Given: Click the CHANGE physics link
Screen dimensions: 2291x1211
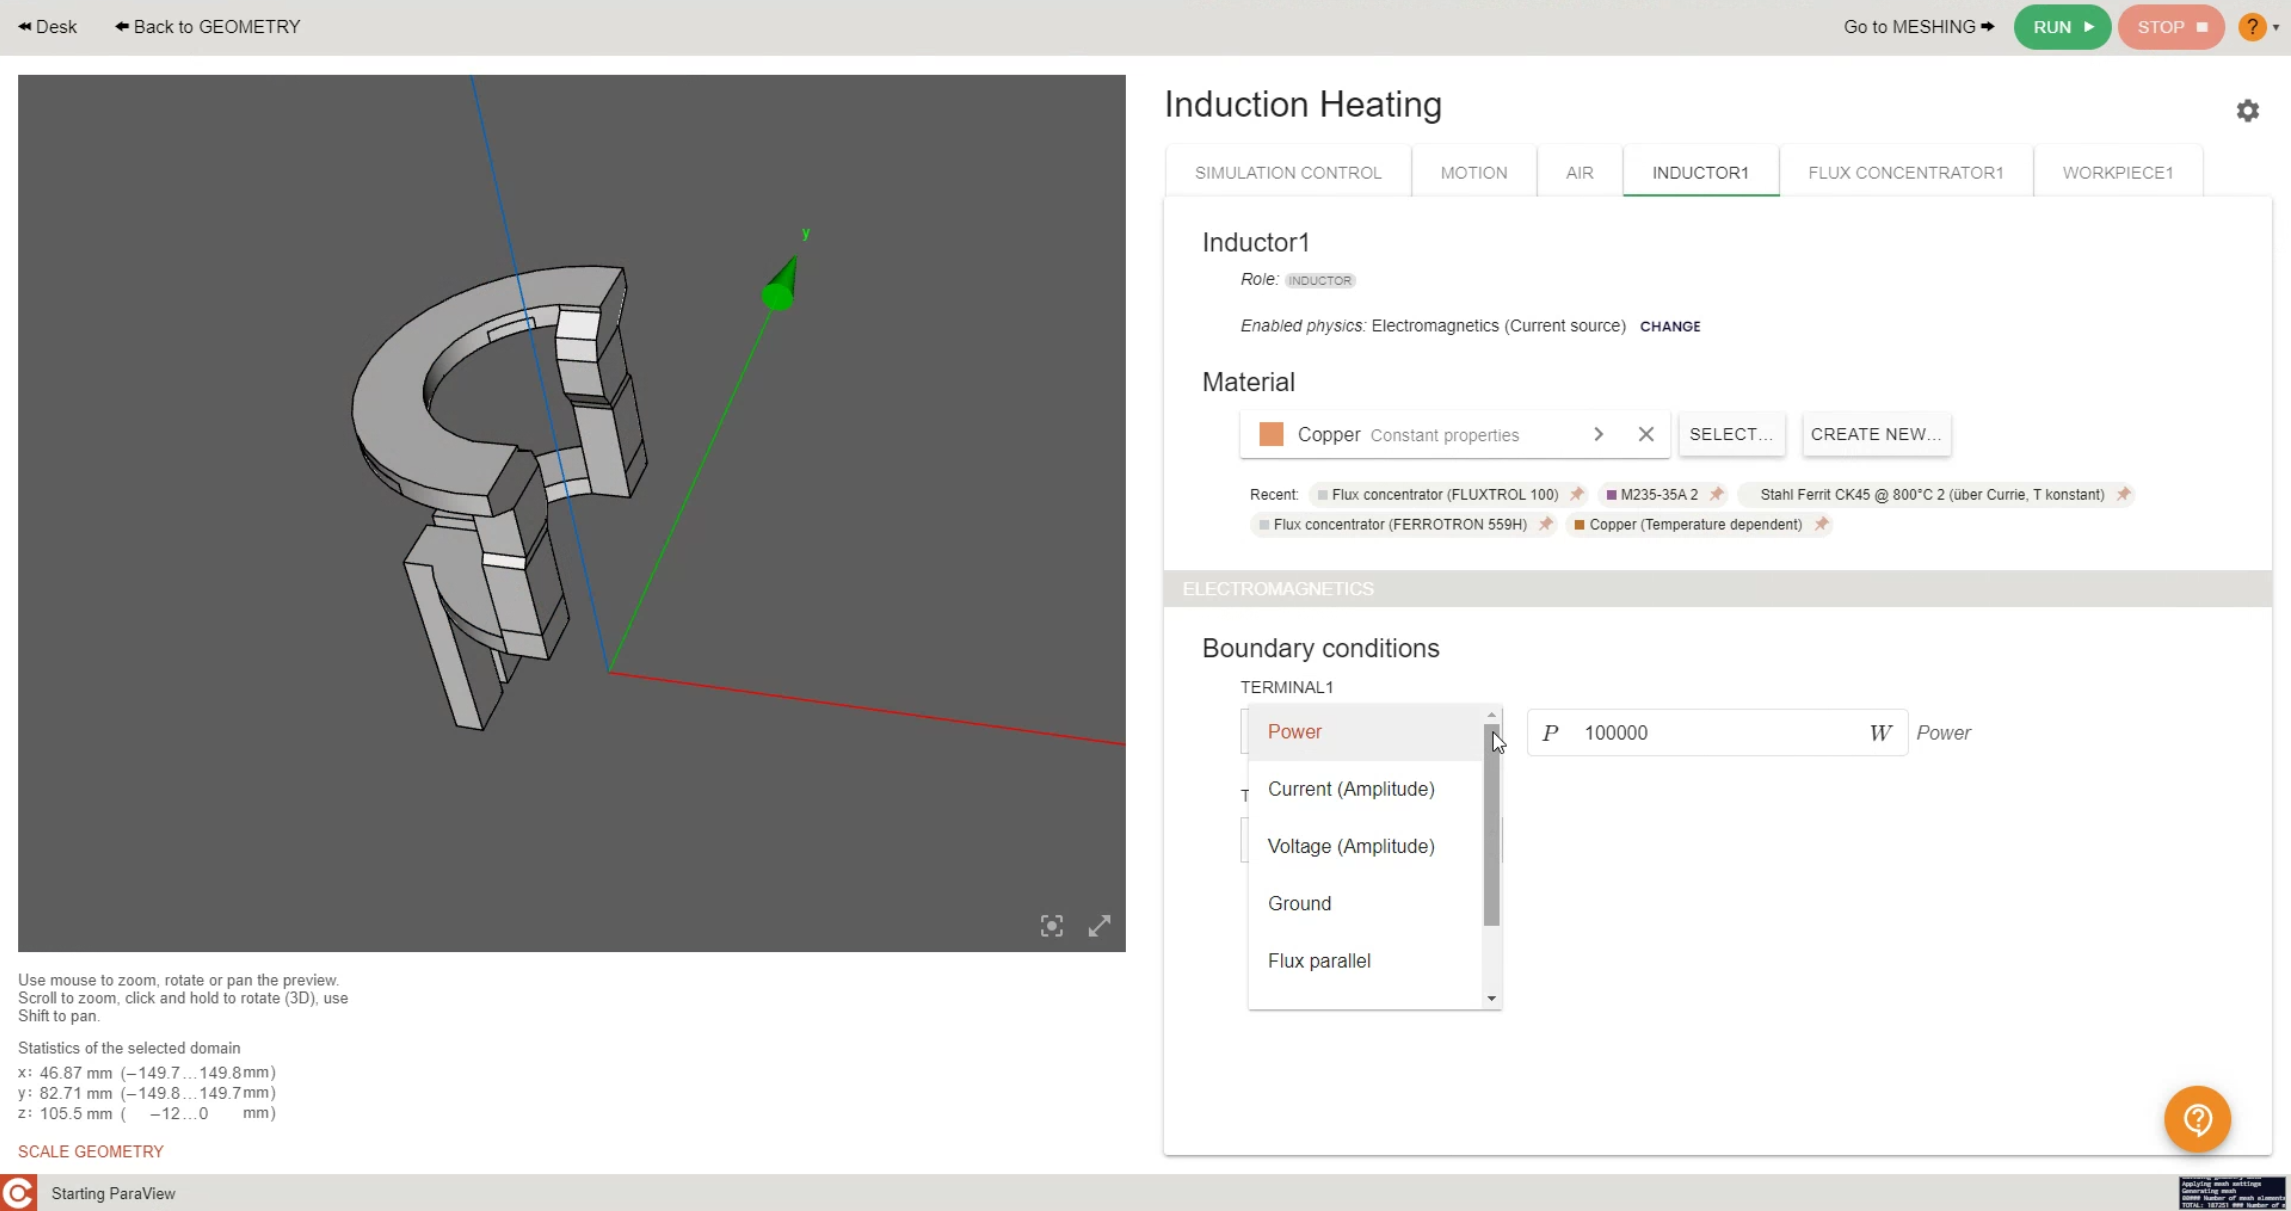Looking at the screenshot, I should click(1670, 326).
